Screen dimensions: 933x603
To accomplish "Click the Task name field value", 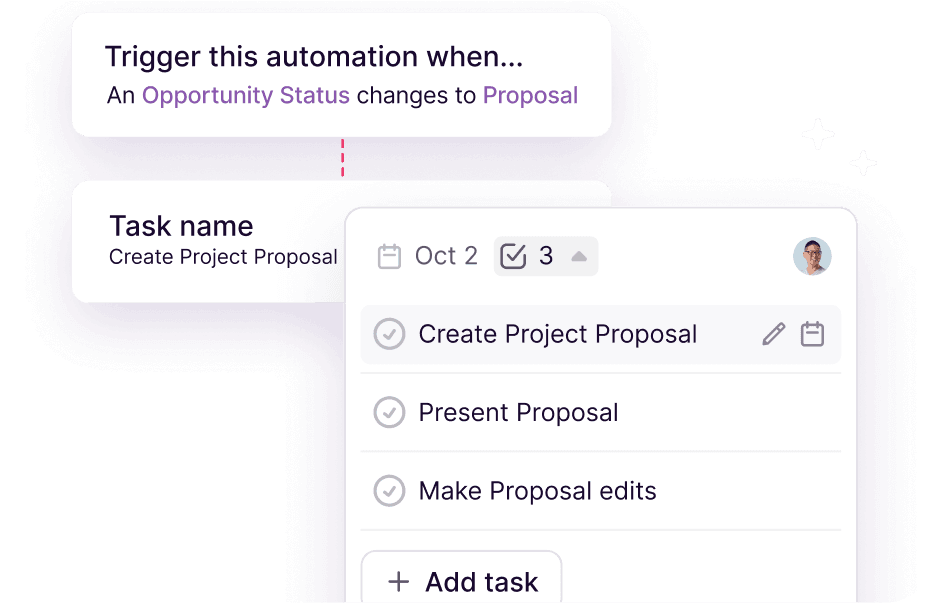I will coord(223,257).
